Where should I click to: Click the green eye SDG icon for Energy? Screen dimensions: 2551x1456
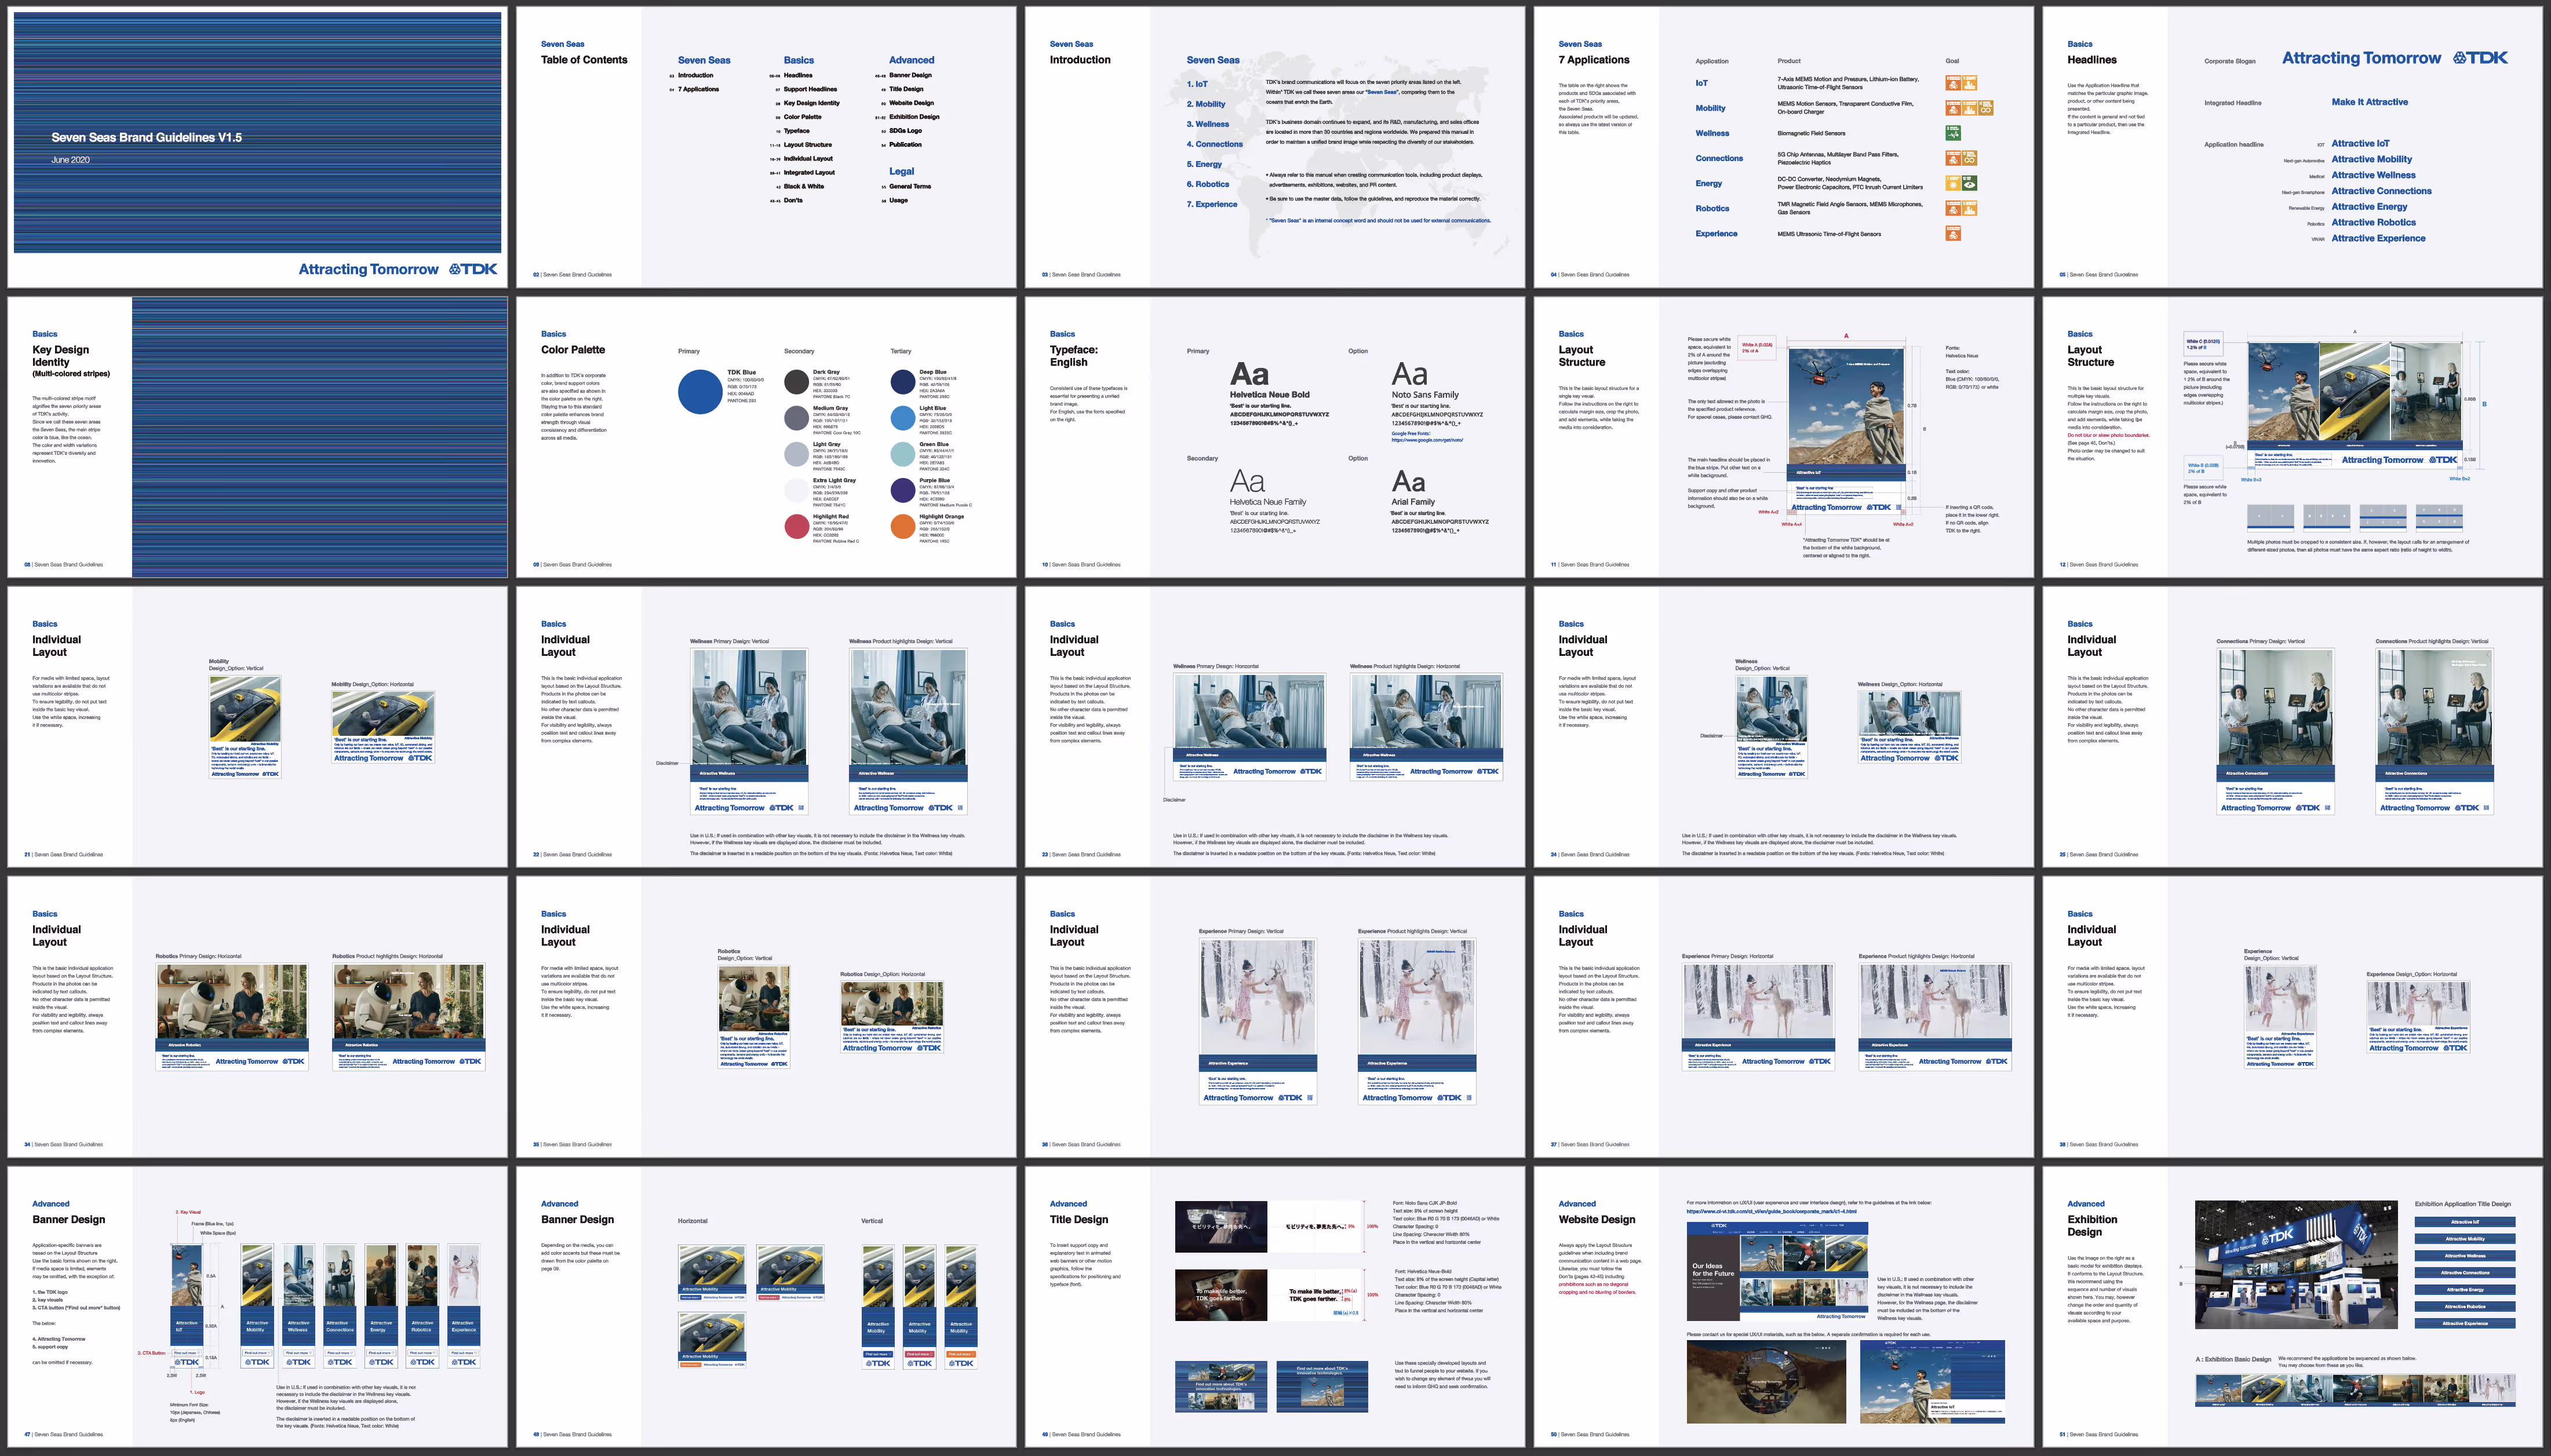click(x=1969, y=183)
